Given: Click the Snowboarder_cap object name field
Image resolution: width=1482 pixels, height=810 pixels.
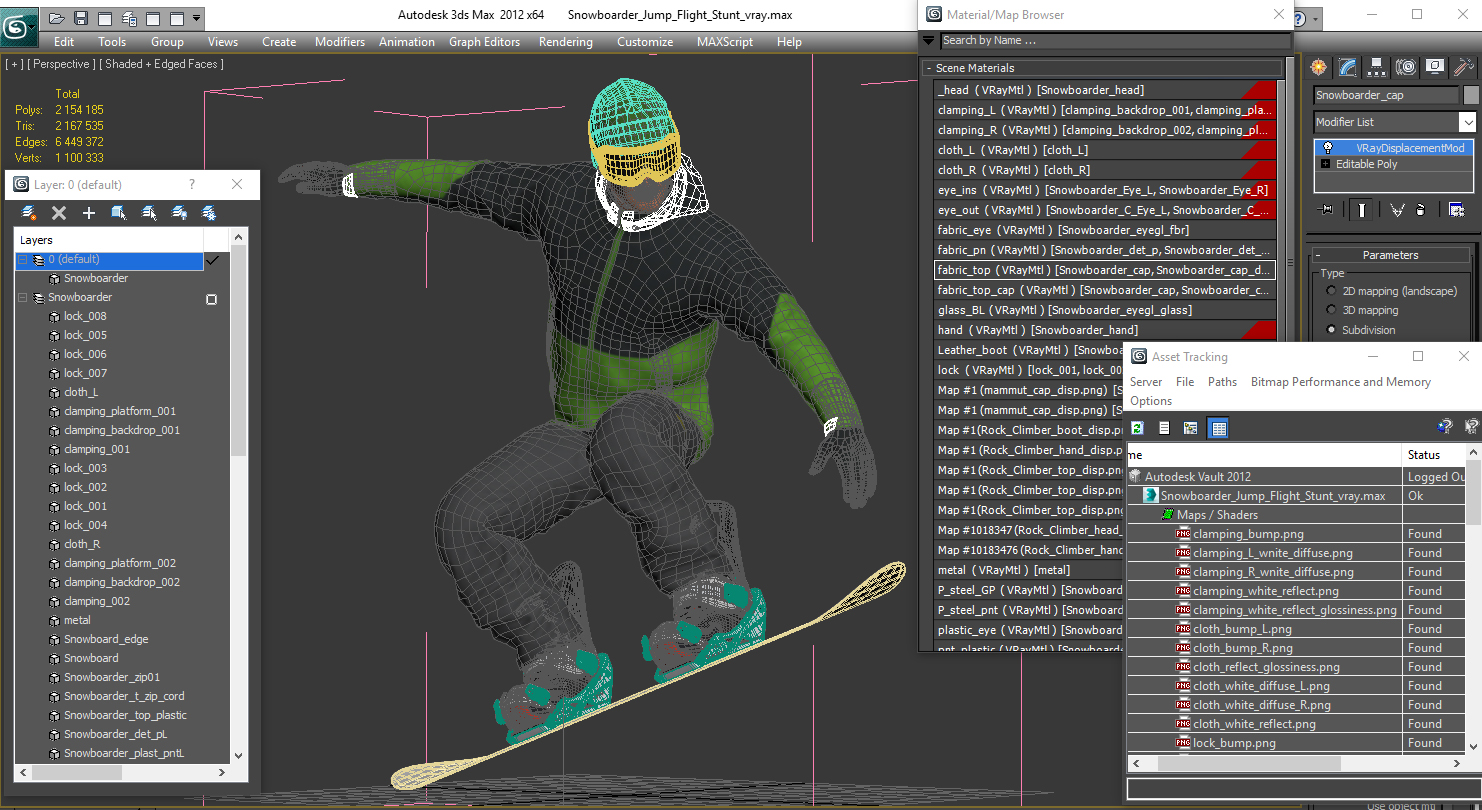Looking at the screenshot, I should pos(1386,95).
